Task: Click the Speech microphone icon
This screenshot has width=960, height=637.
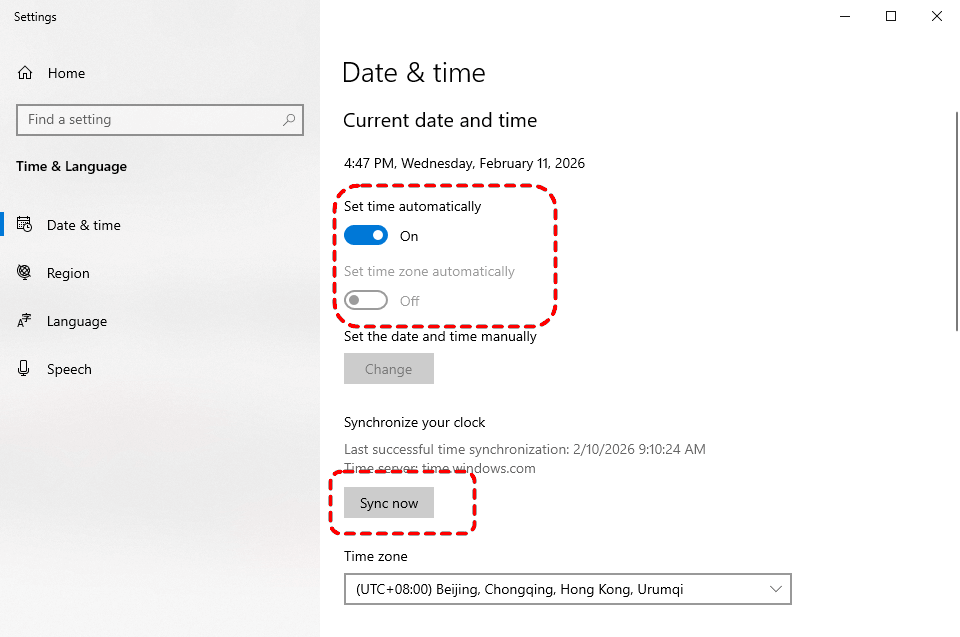Action: pyautogui.click(x=25, y=369)
